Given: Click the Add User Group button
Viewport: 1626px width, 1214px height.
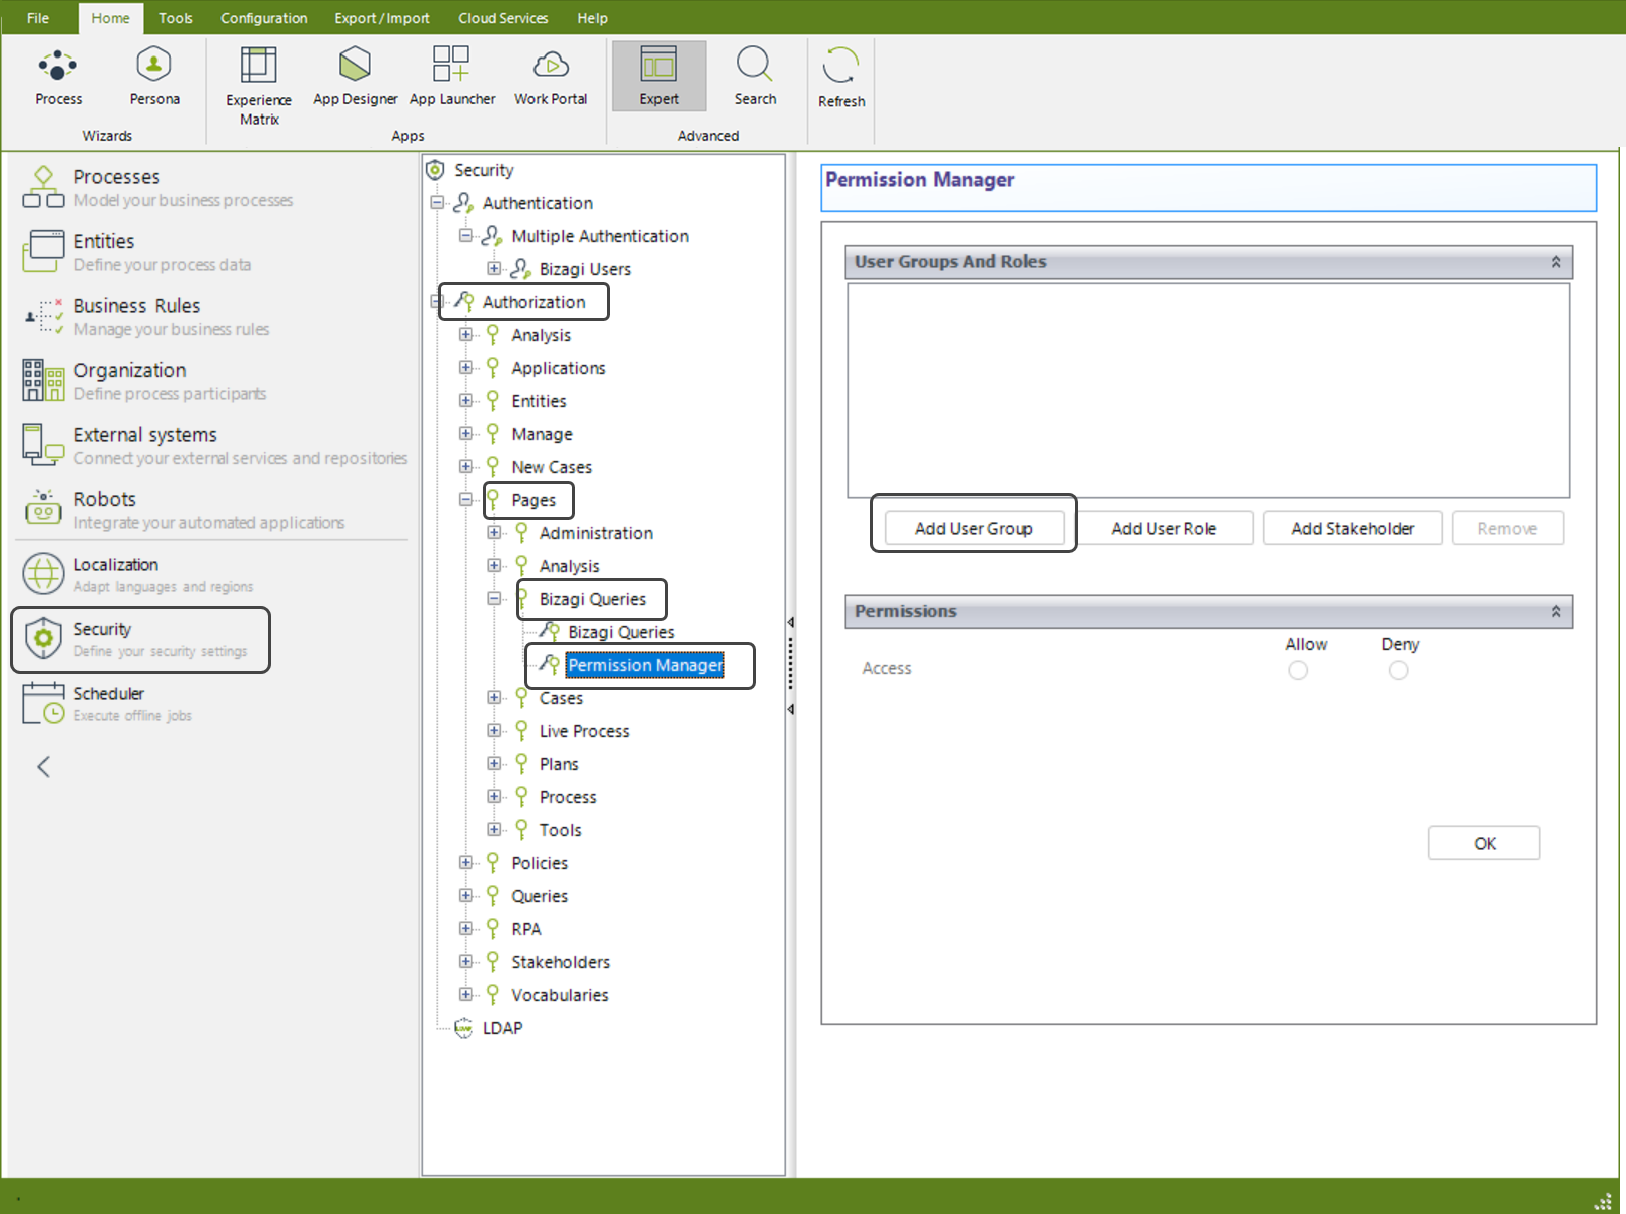Looking at the screenshot, I should pyautogui.click(x=973, y=528).
